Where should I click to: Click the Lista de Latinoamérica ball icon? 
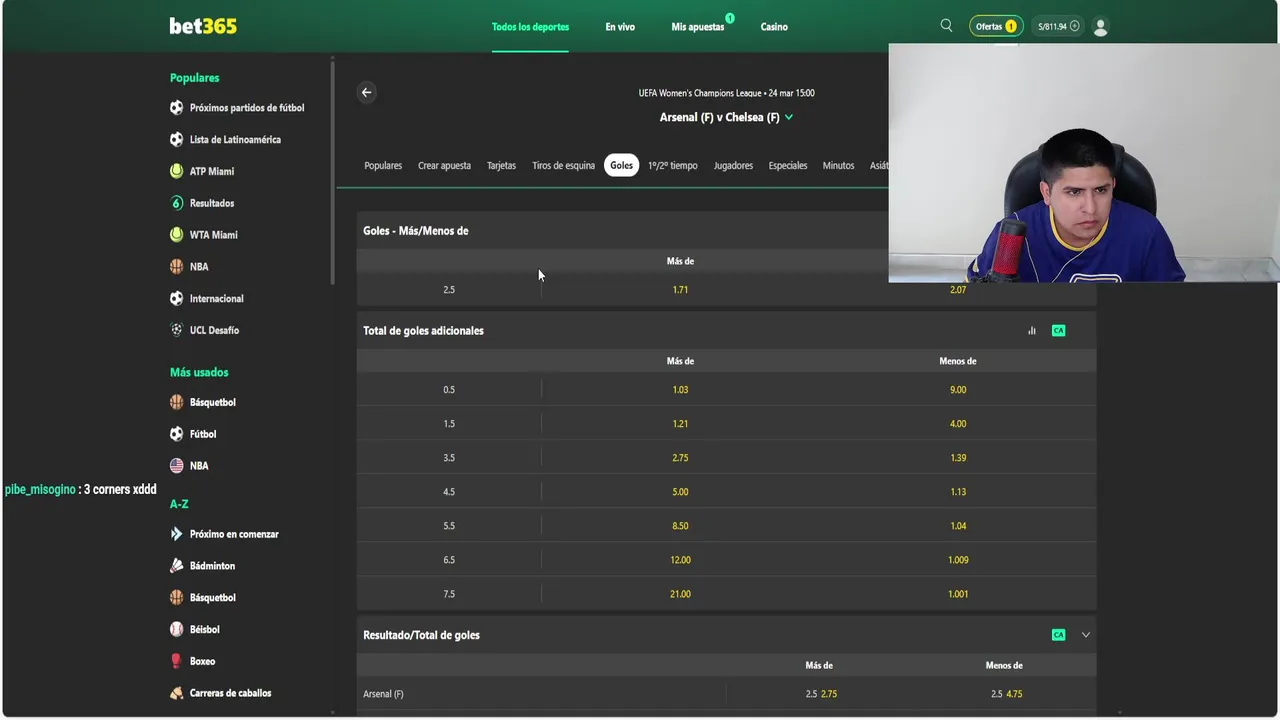(x=177, y=140)
